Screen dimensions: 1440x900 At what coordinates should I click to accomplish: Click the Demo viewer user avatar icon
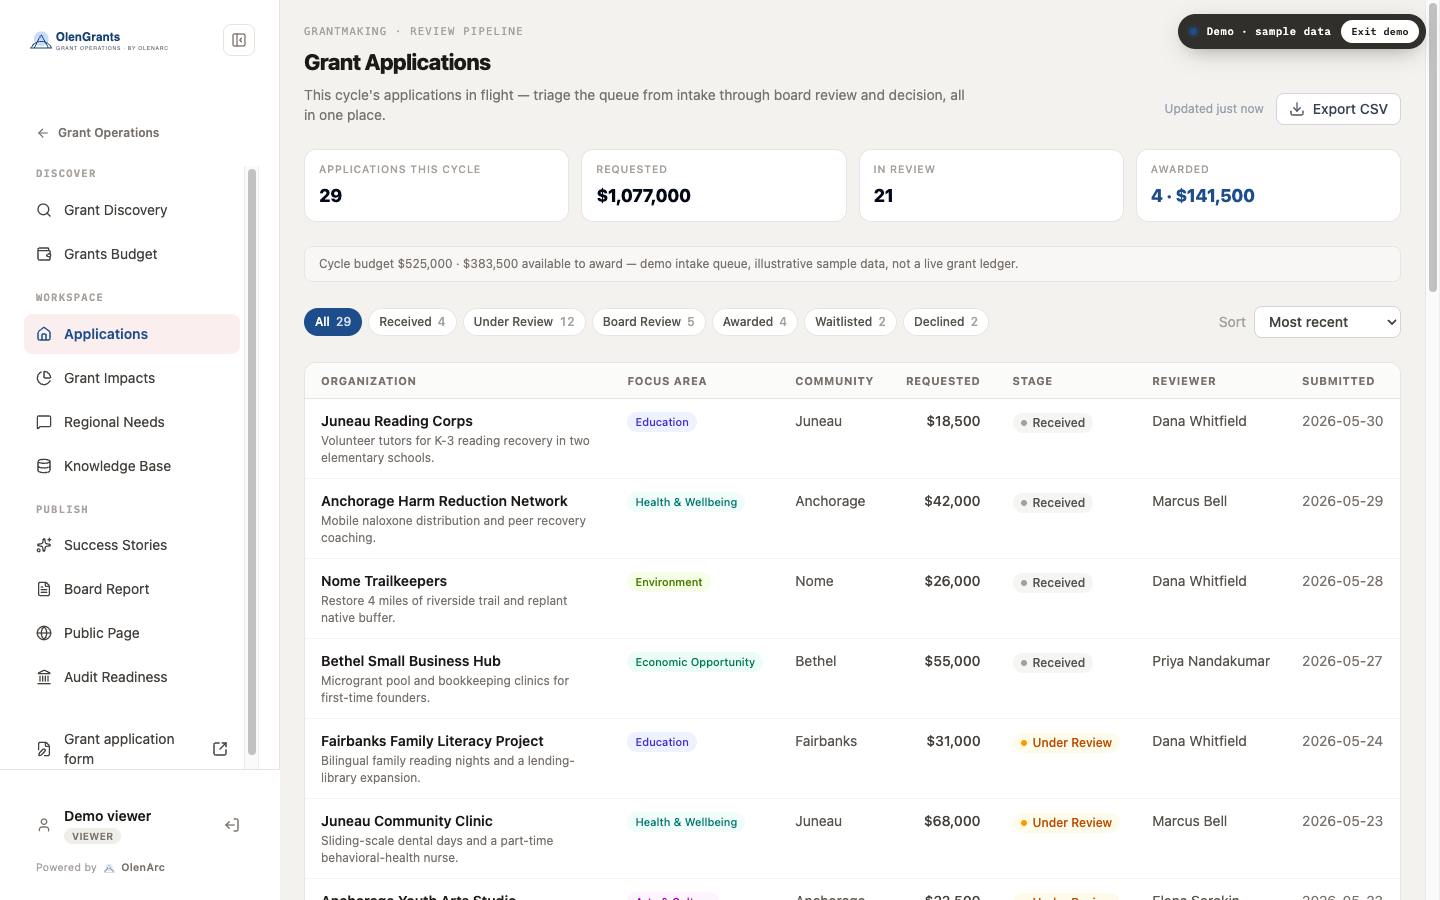[44, 825]
